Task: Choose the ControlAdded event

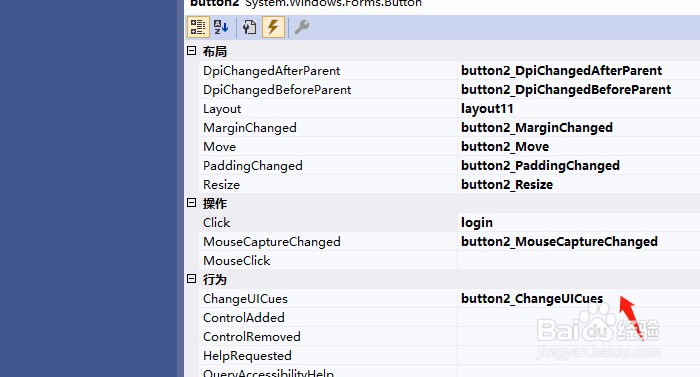Action: 244,318
